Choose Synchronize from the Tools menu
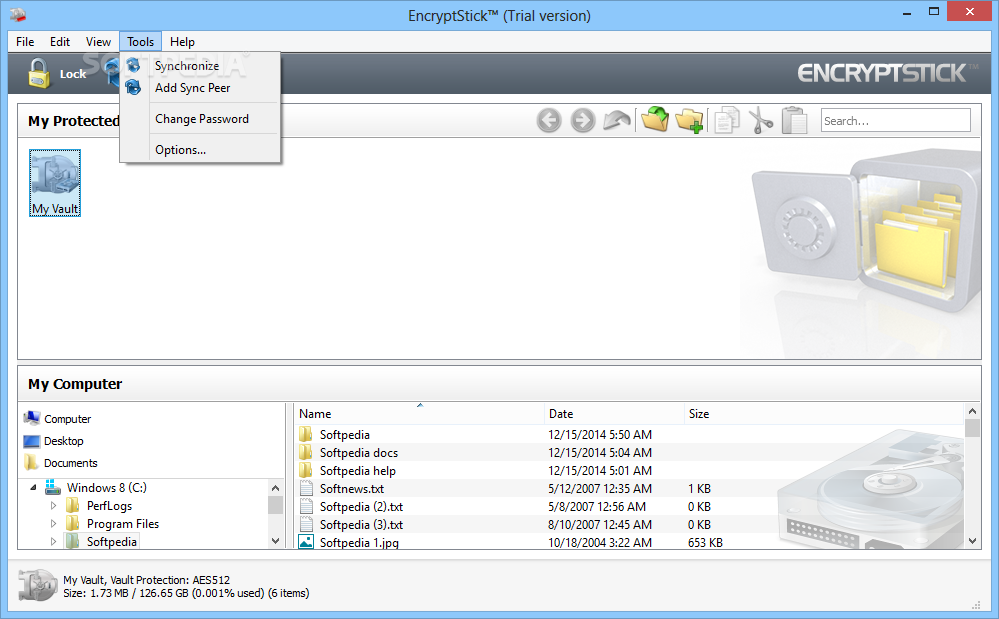 [200, 66]
